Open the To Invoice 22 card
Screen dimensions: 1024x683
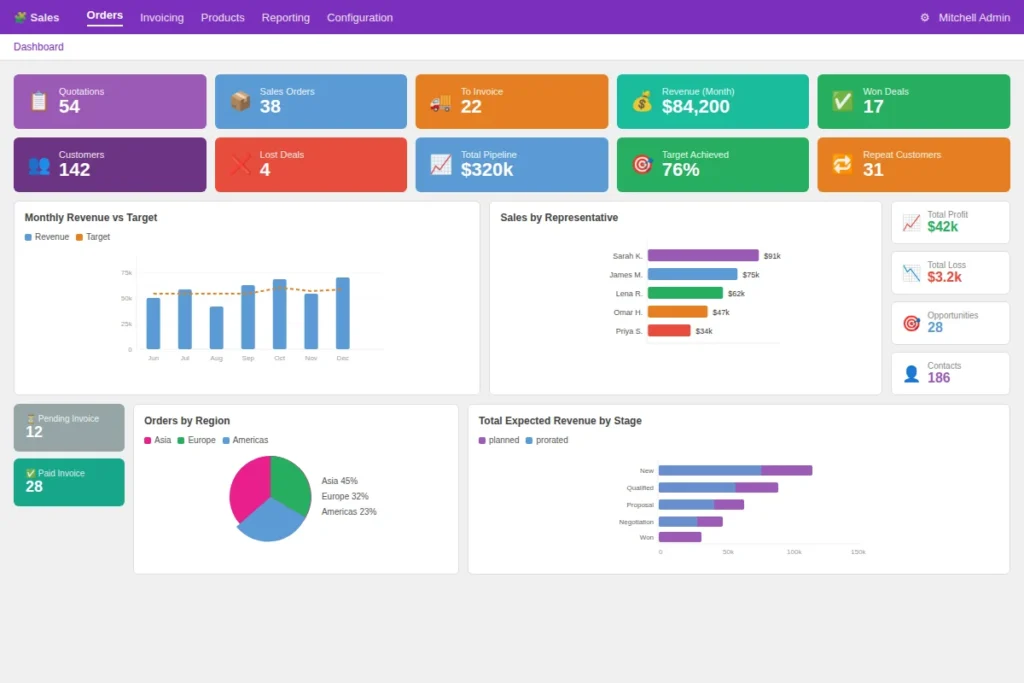point(511,101)
